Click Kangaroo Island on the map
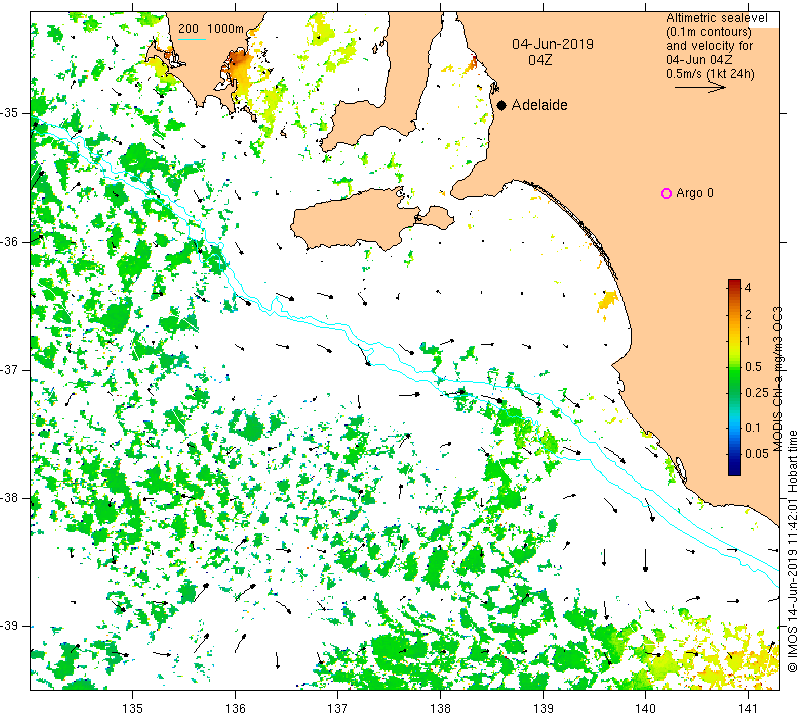Image resolution: width=800 pixels, height=720 pixels. [x=357, y=219]
